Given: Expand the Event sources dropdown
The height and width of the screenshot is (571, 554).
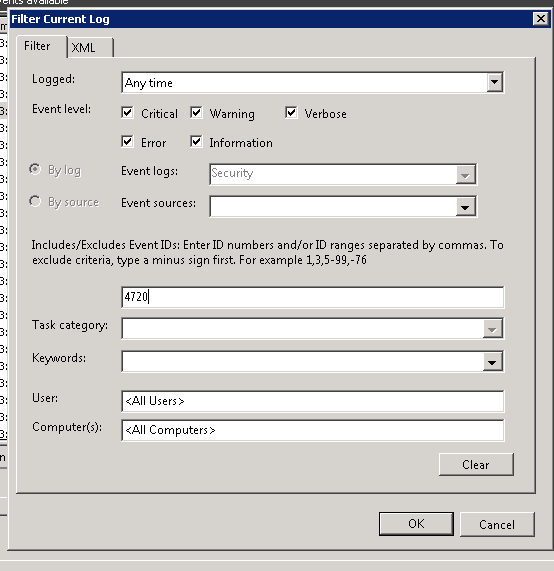Looking at the screenshot, I should click(465, 207).
